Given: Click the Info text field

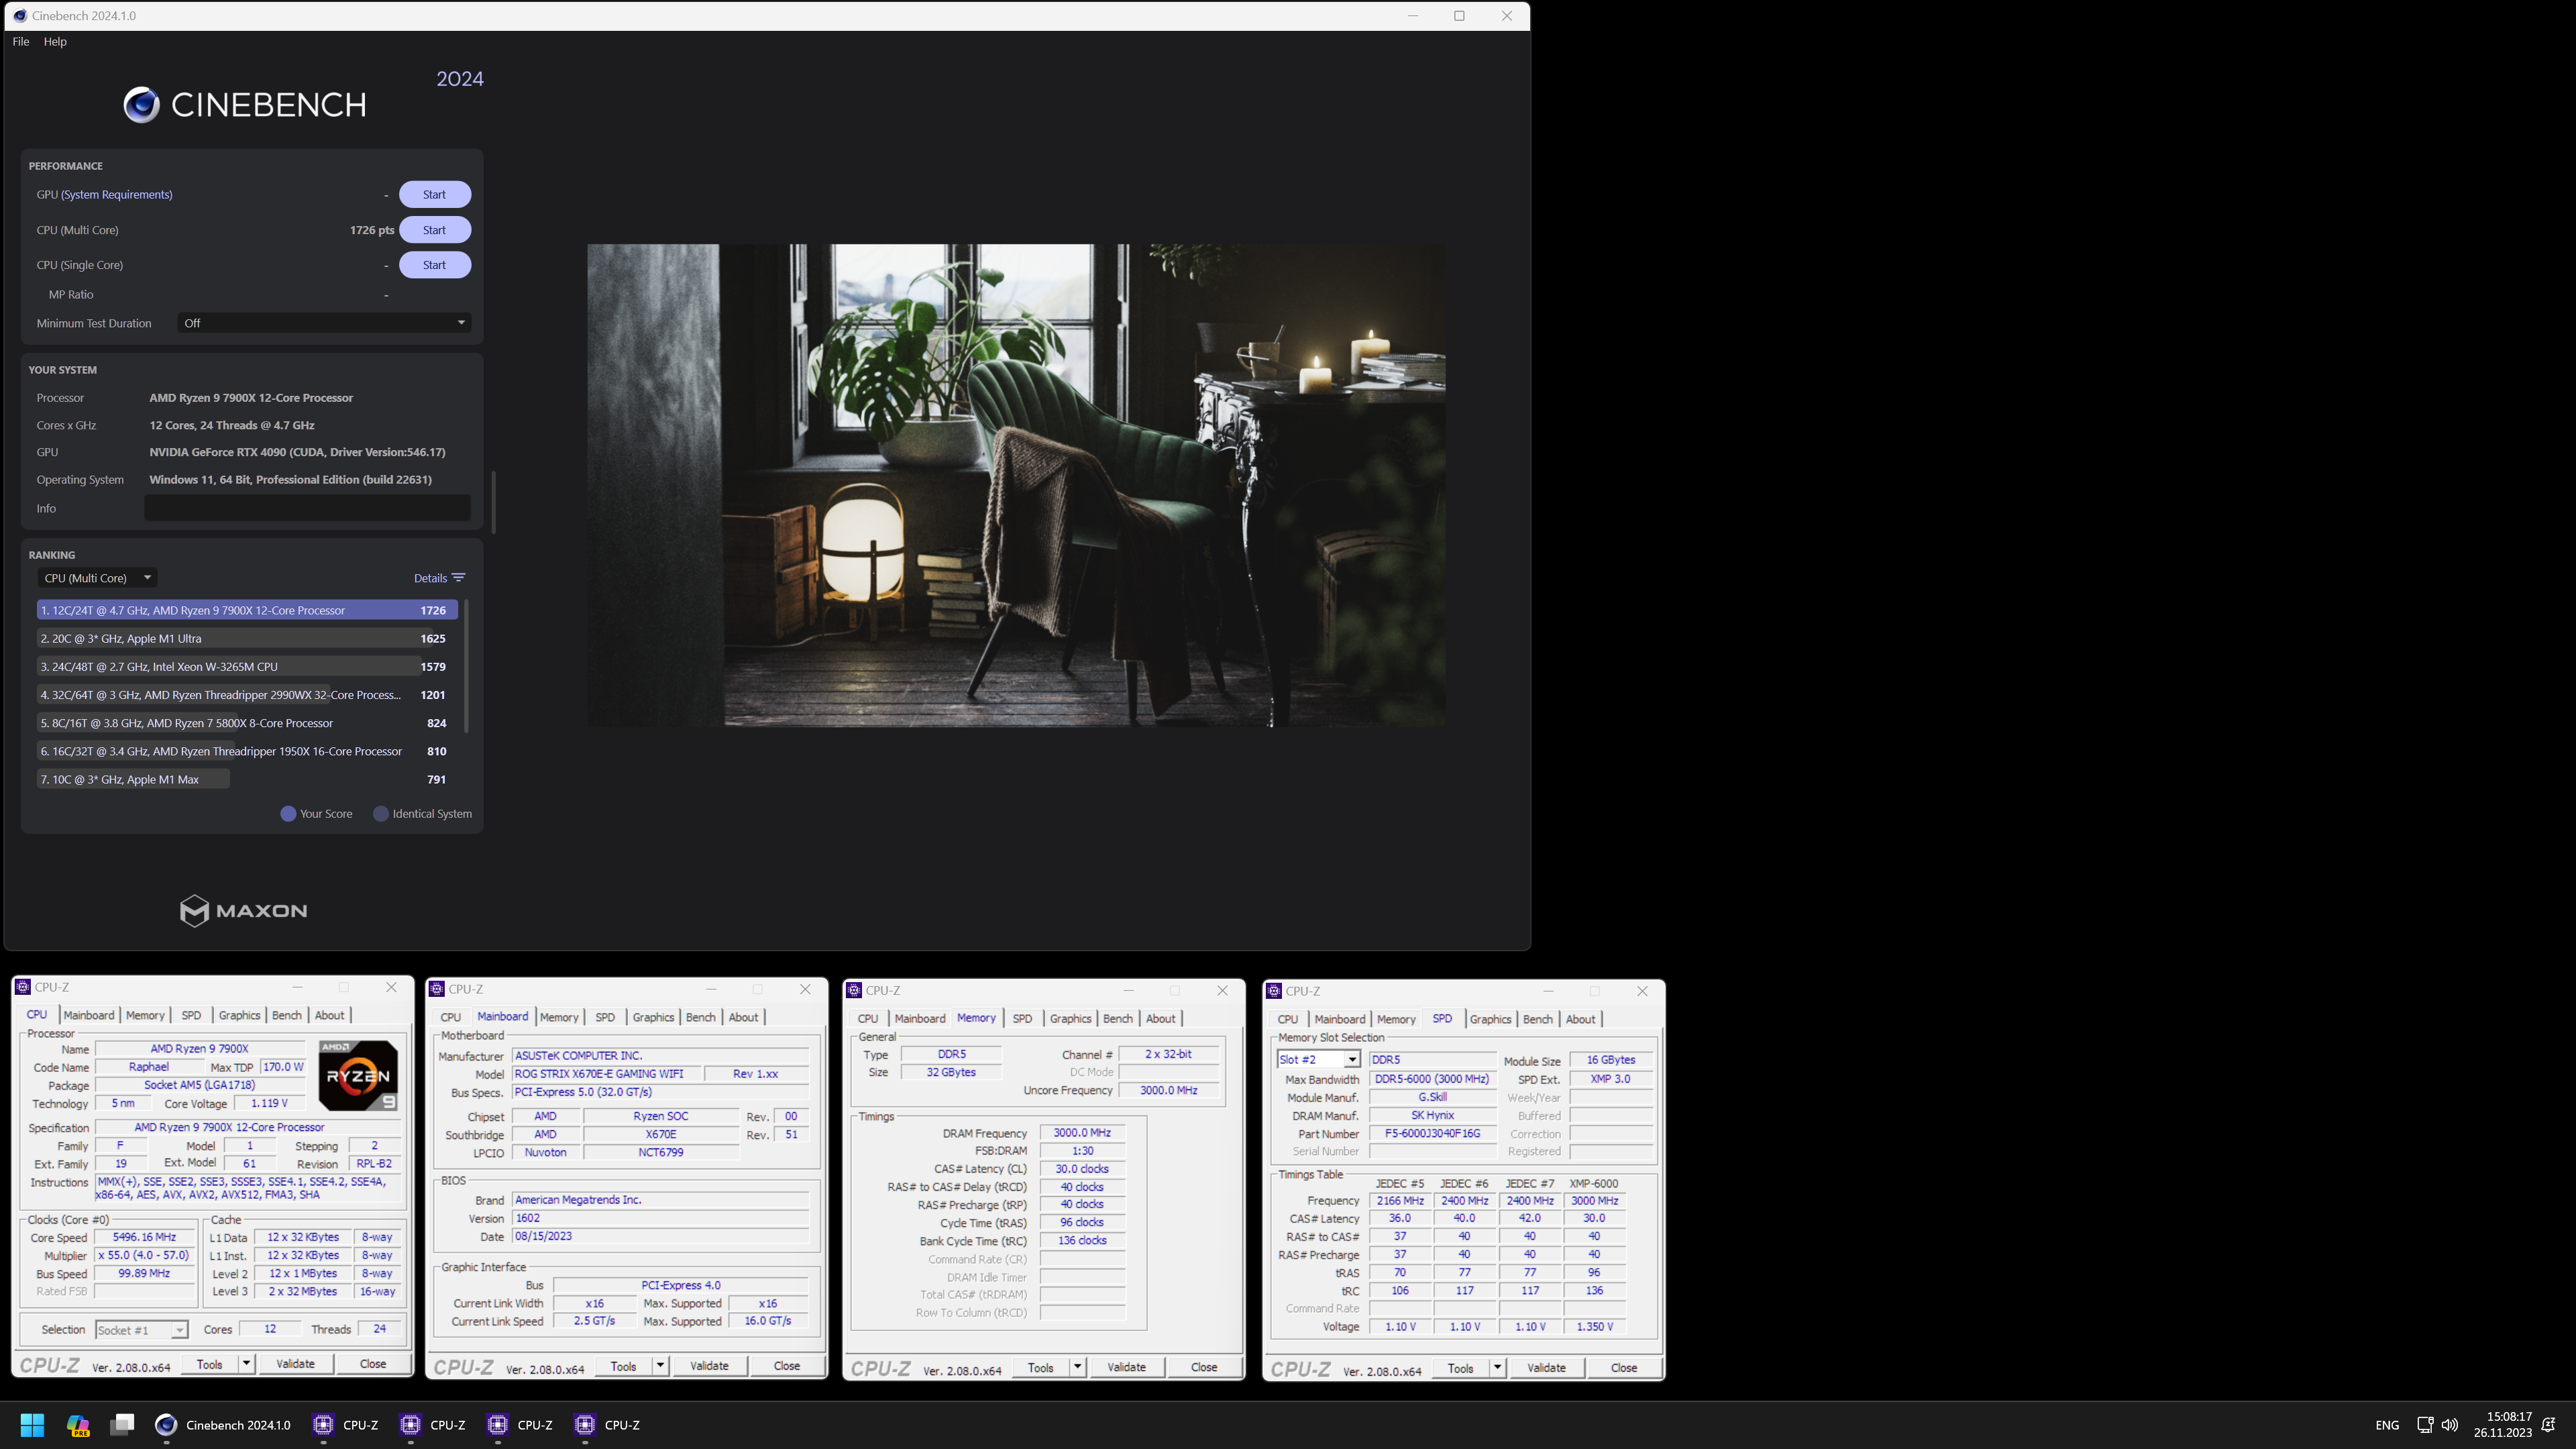Looking at the screenshot, I should coord(307,508).
